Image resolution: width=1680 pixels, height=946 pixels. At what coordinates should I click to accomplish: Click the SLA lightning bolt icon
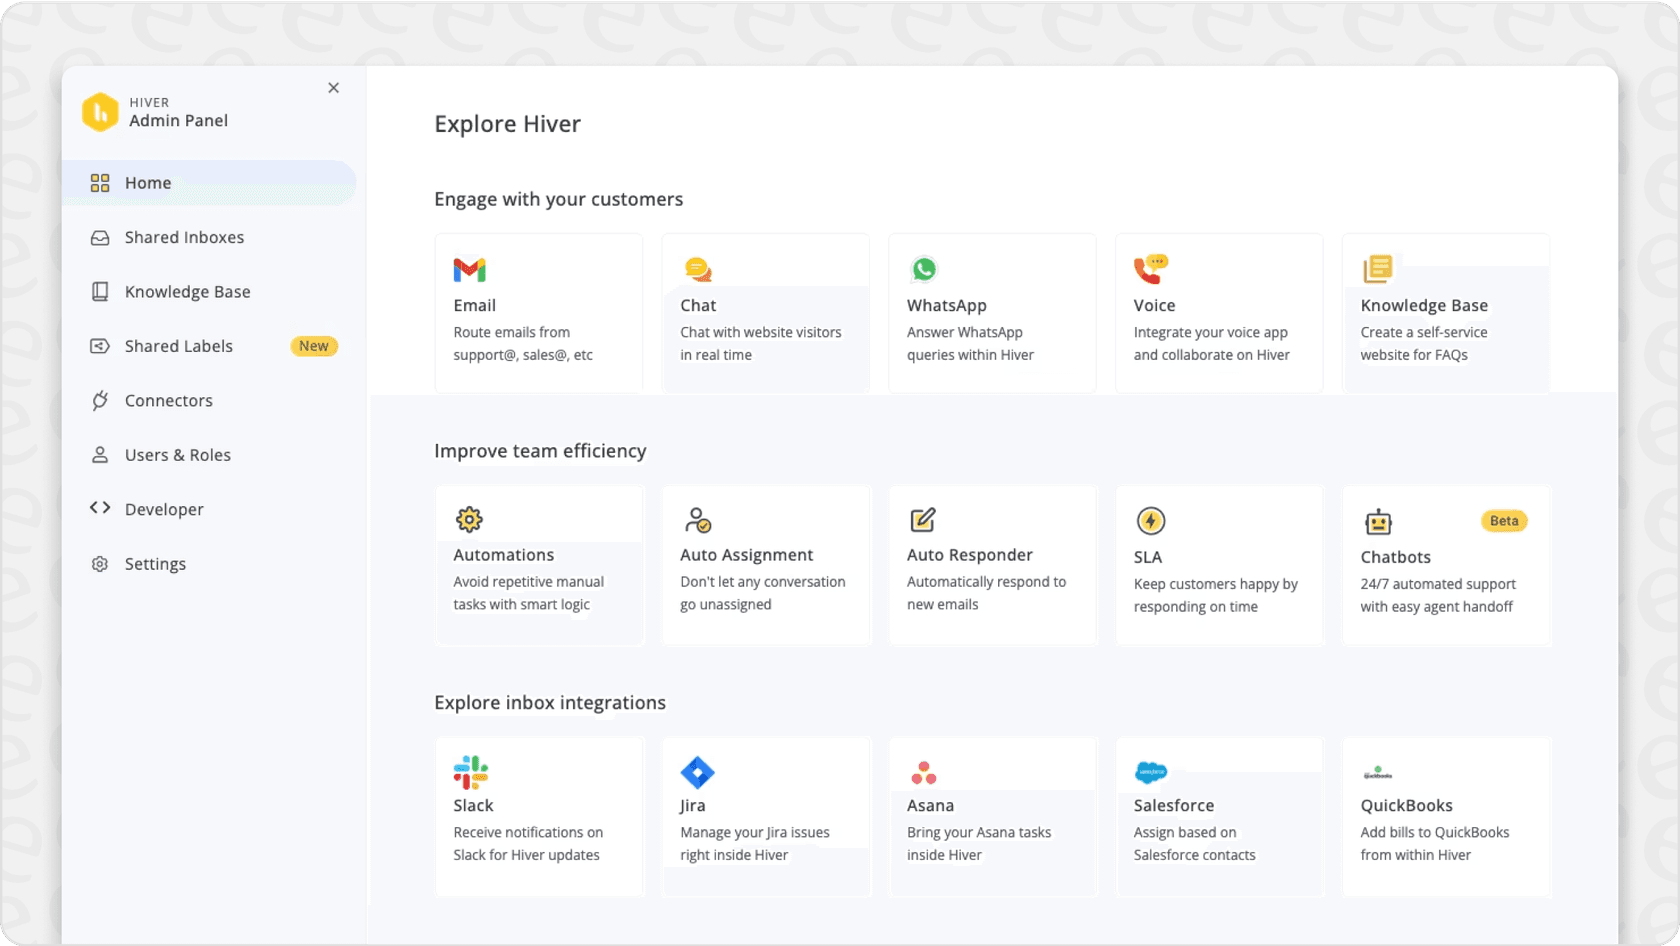point(1151,521)
